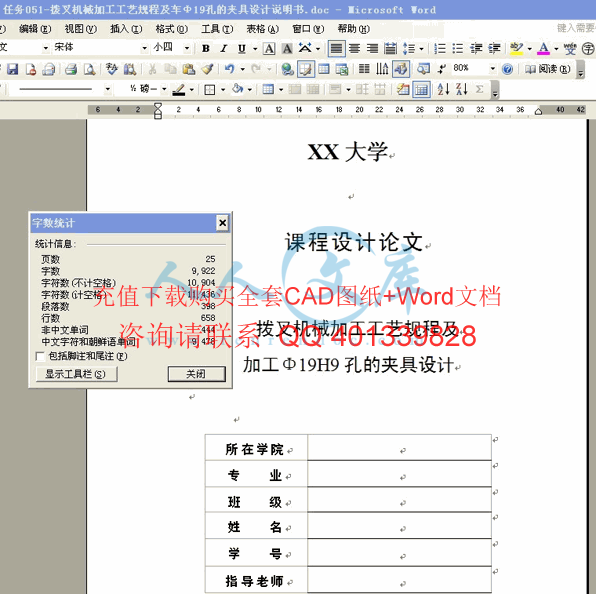This screenshot has width=596, height=594.
Task: Click the Microsoft Word Help question icon
Action: coord(507,69)
